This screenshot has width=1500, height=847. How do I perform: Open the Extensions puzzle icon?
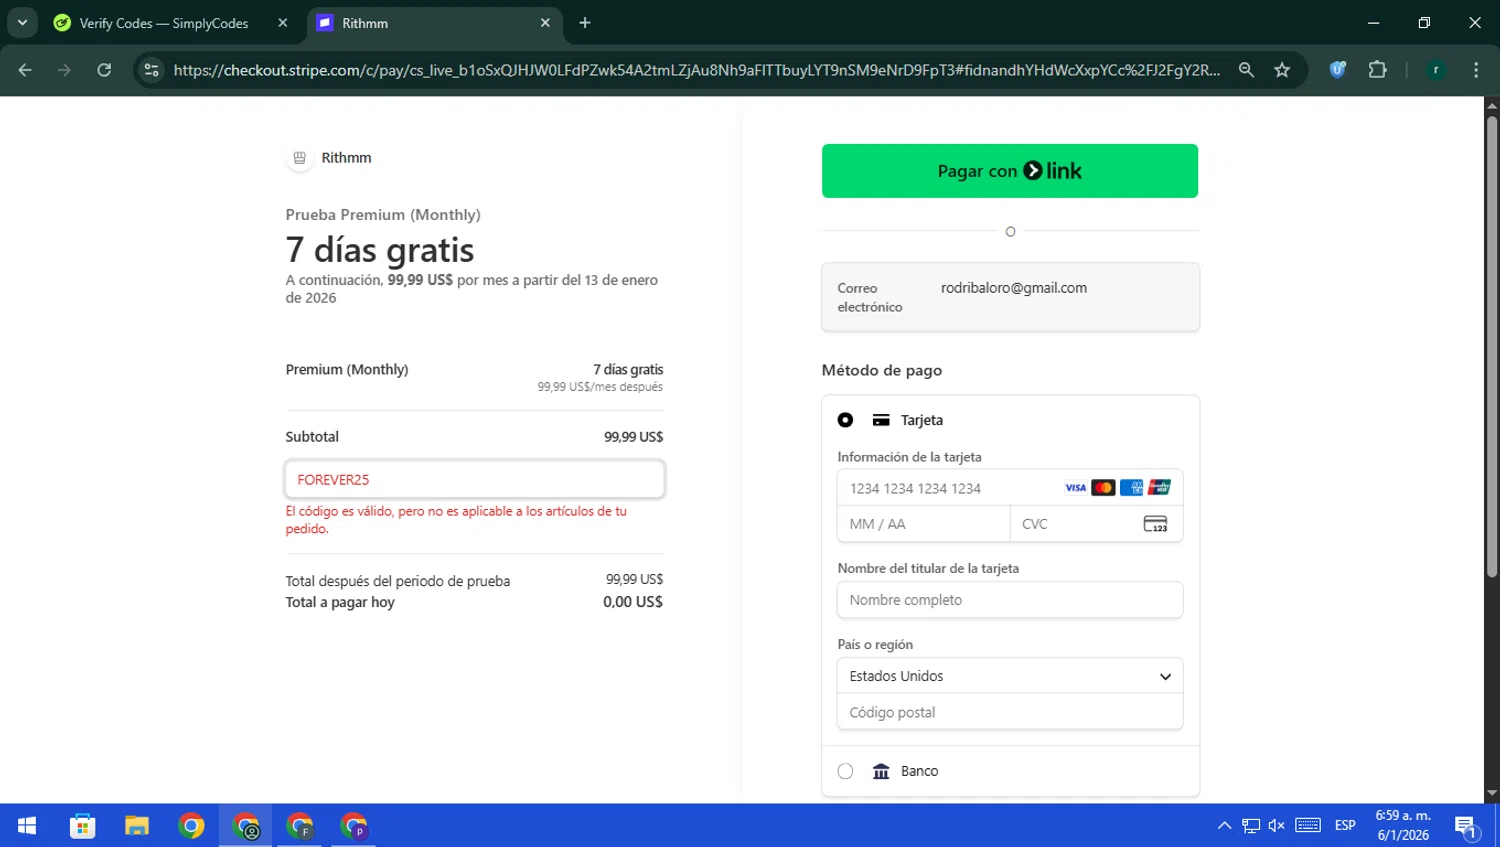pos(1377,70)
